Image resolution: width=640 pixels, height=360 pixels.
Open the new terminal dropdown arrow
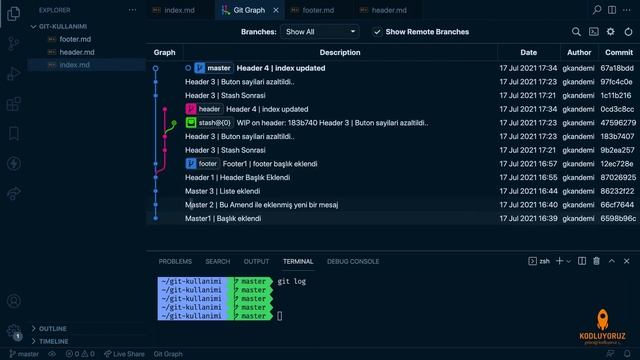pos(569,261)
